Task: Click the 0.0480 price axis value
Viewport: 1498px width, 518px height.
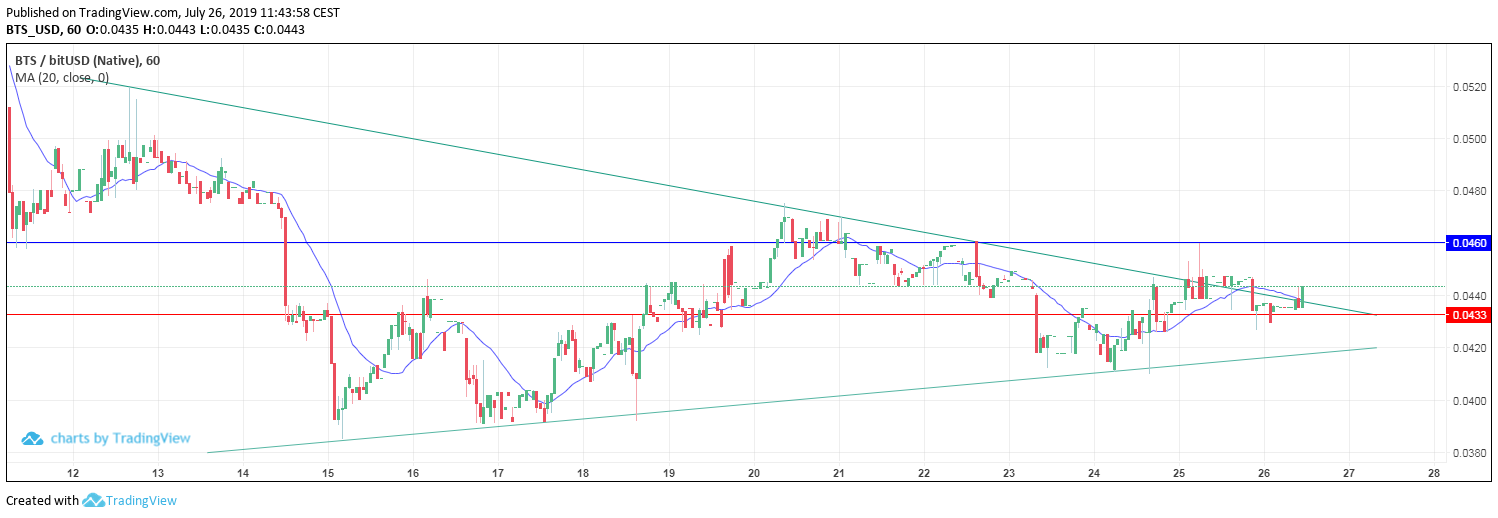Action: [x=1467, y=191]
